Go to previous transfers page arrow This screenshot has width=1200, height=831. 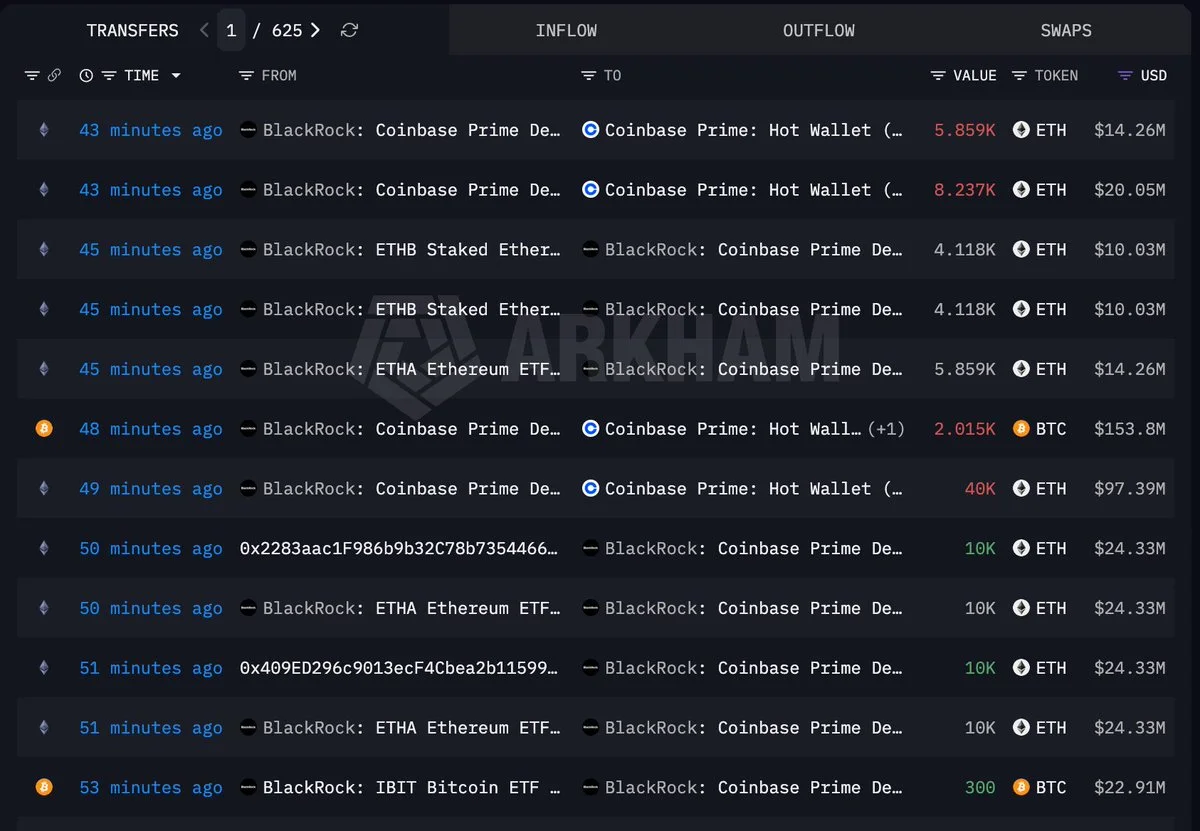204,30
